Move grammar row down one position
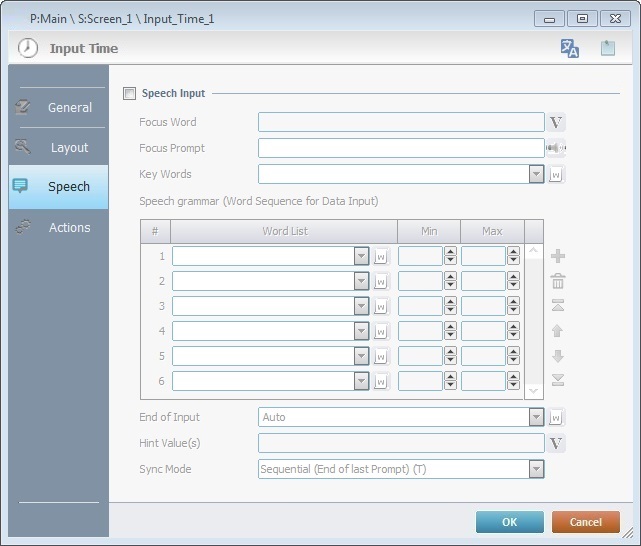 point(558,355)
